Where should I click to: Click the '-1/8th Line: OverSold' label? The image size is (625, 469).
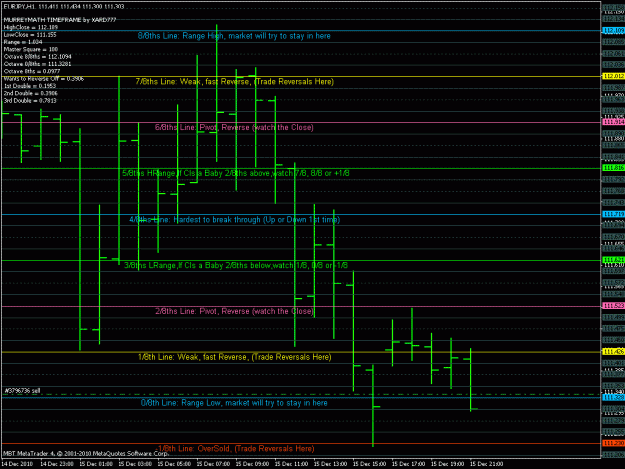click(x=235, y=449)
